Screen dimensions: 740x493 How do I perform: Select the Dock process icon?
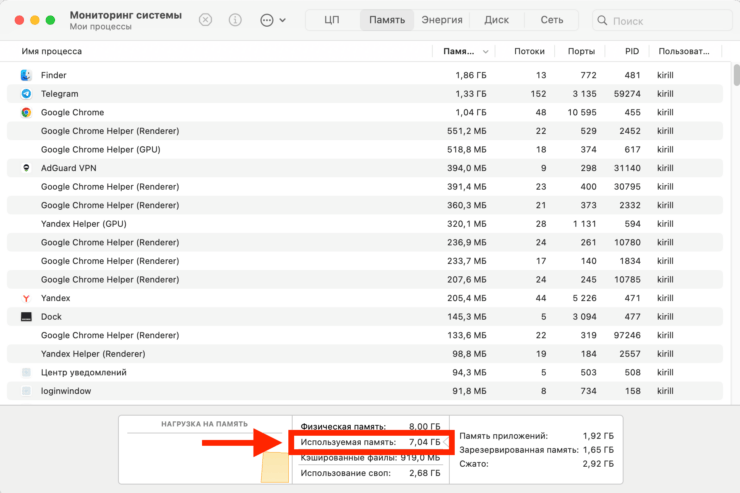pos(26,316)
